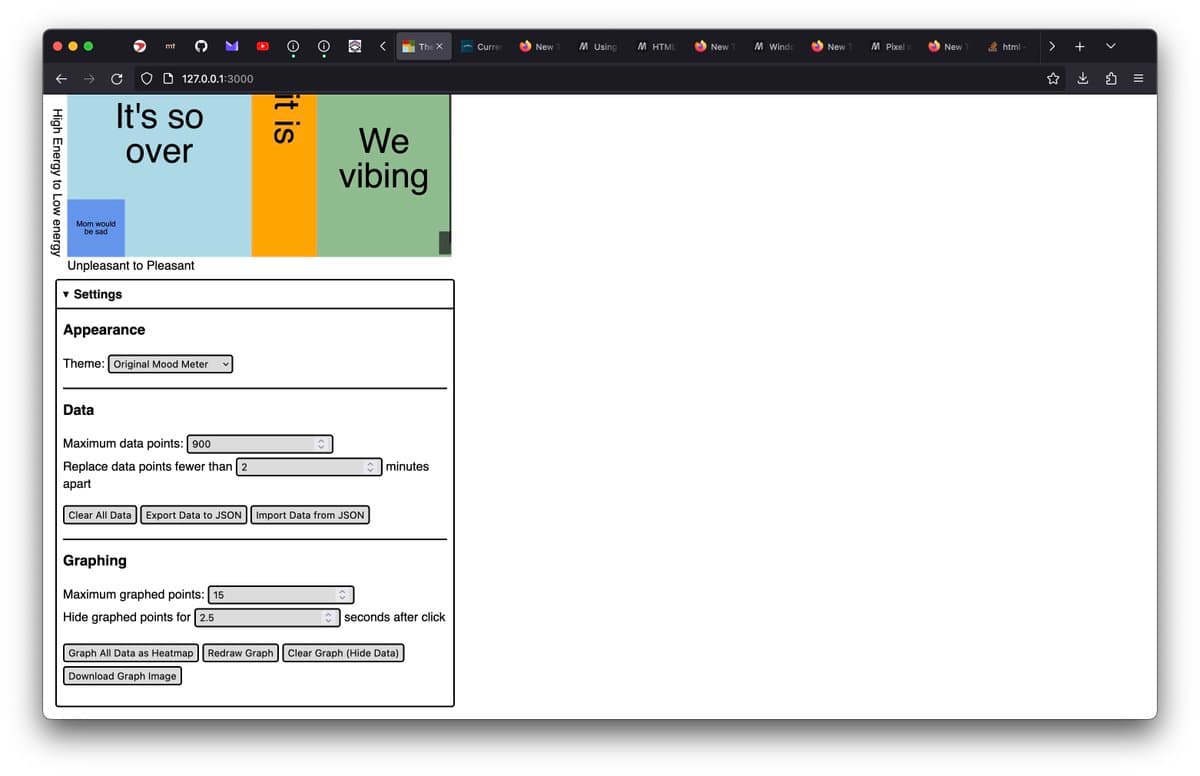Bookmark this page with the star icon
Screen dimensions: 1200x776
(1053, 78)
